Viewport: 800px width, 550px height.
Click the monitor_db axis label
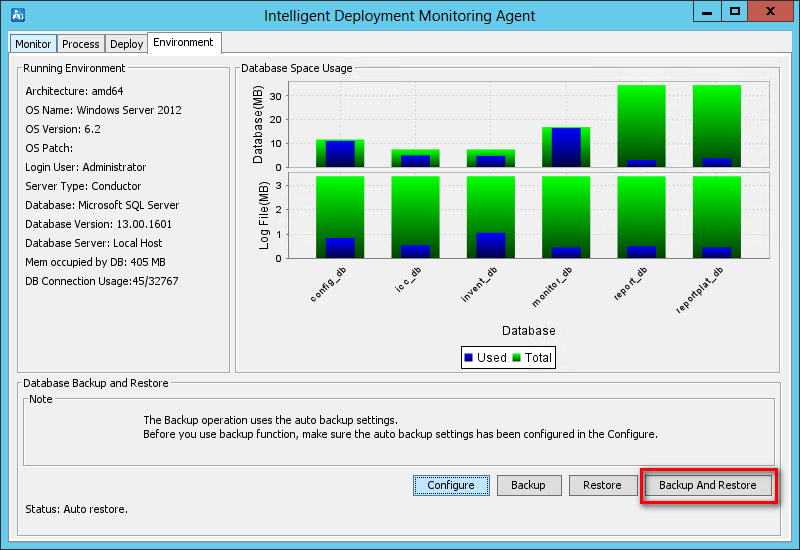pyautogui.click(x=552, y=287)
